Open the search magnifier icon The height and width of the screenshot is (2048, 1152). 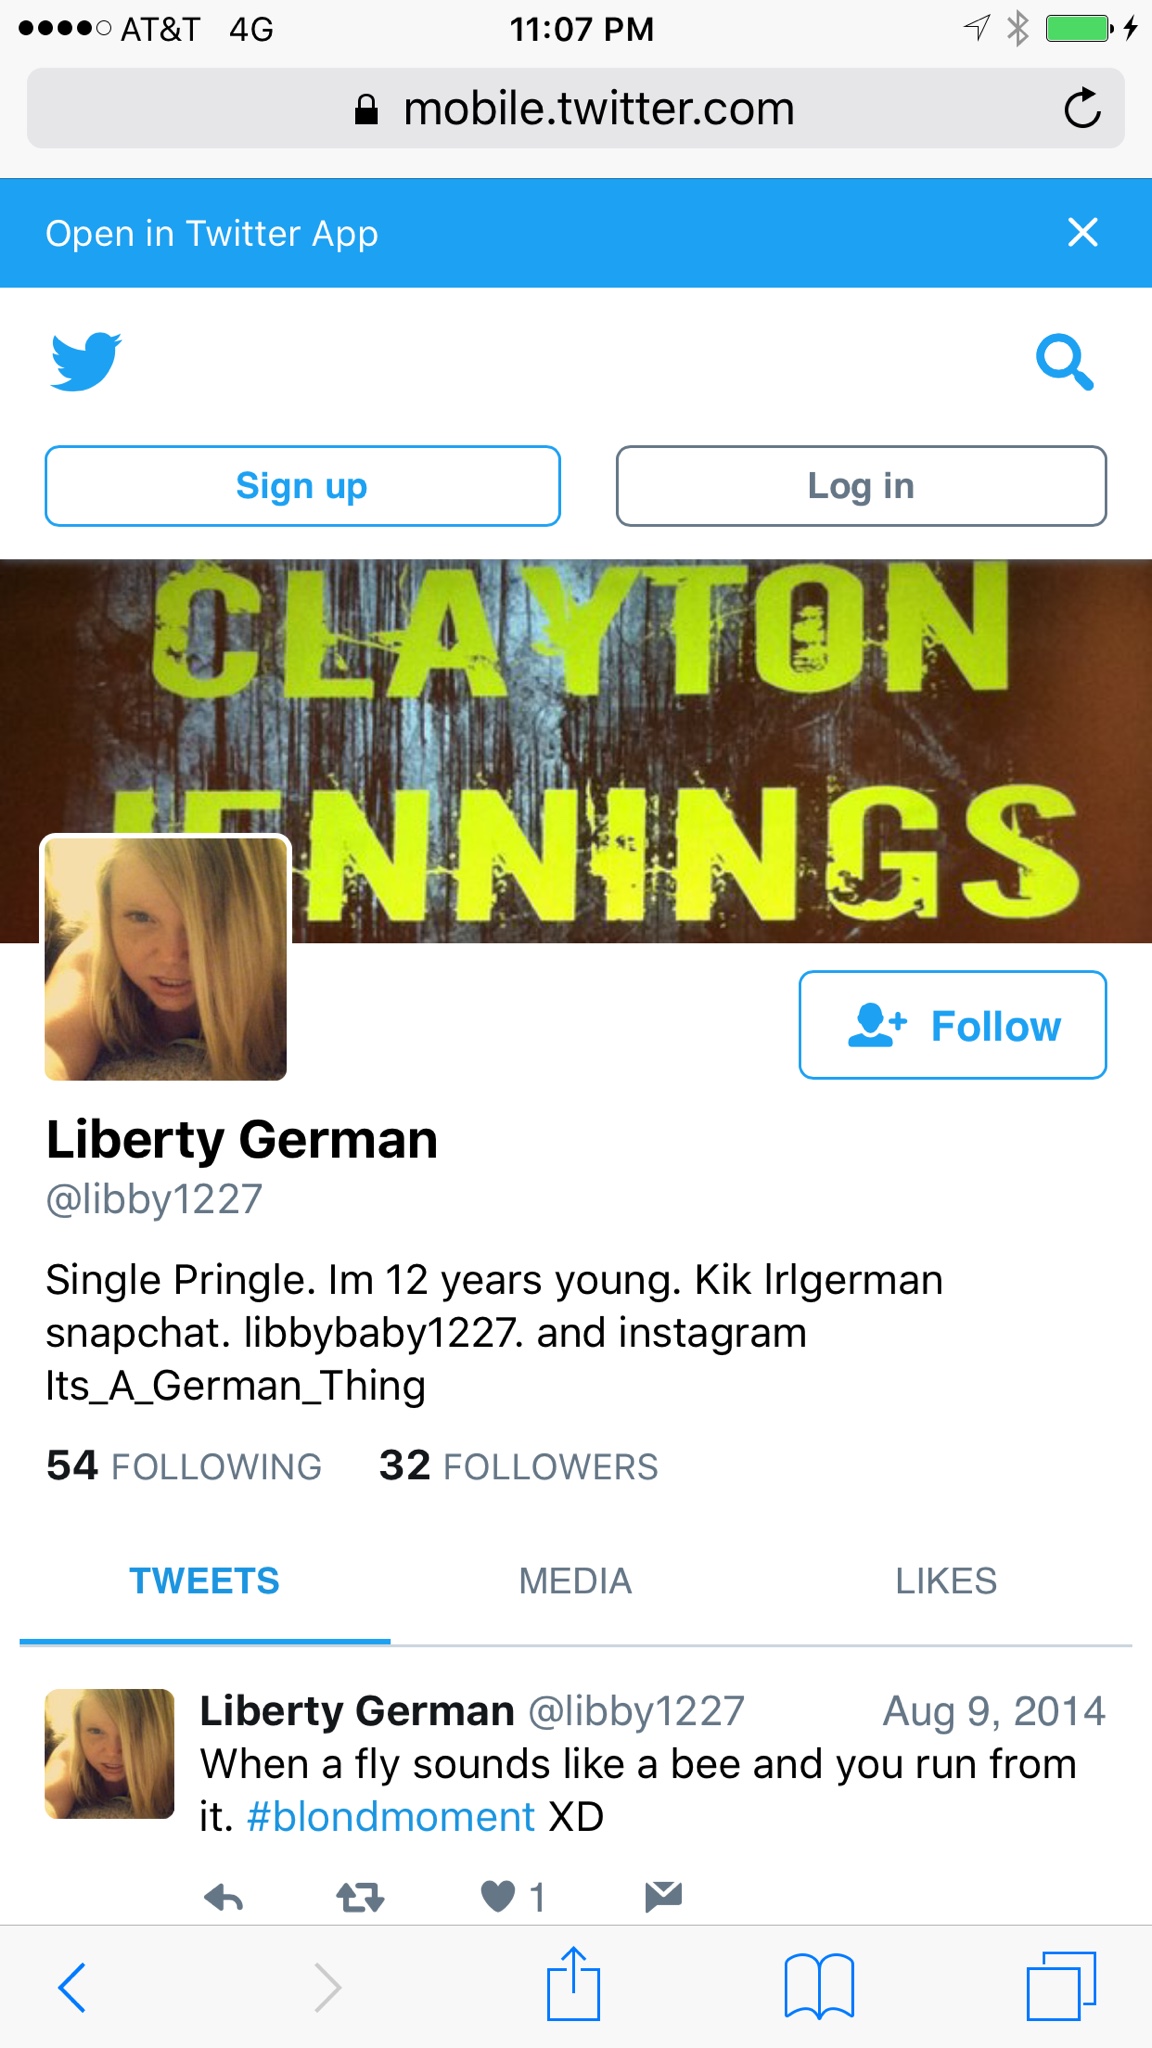(x=1065, y=362)
